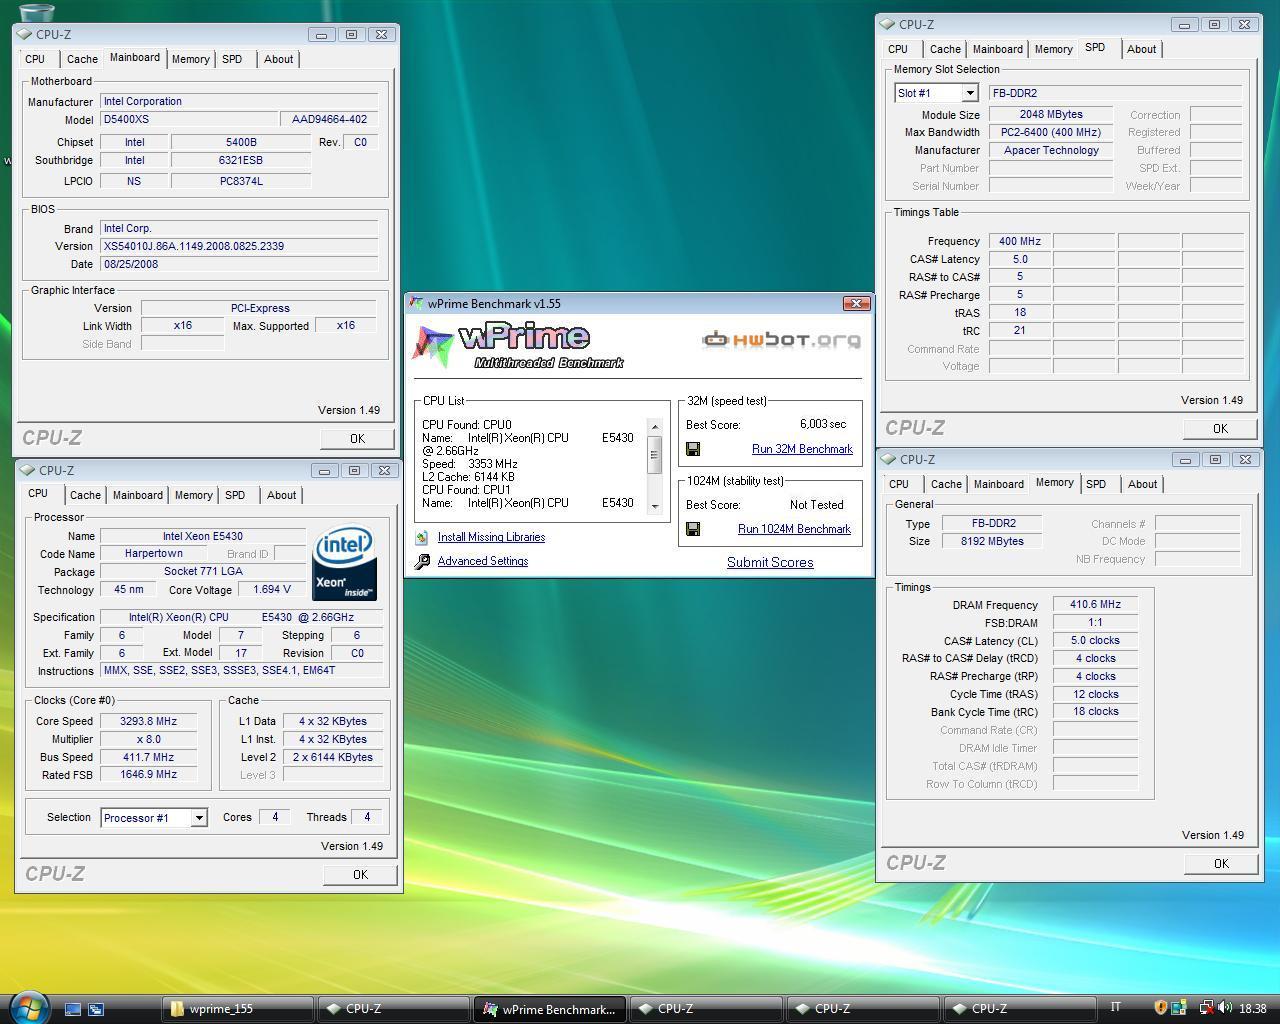
Task: Click the motherboard Model field D5400XS
Action: [x=187, y=119]
